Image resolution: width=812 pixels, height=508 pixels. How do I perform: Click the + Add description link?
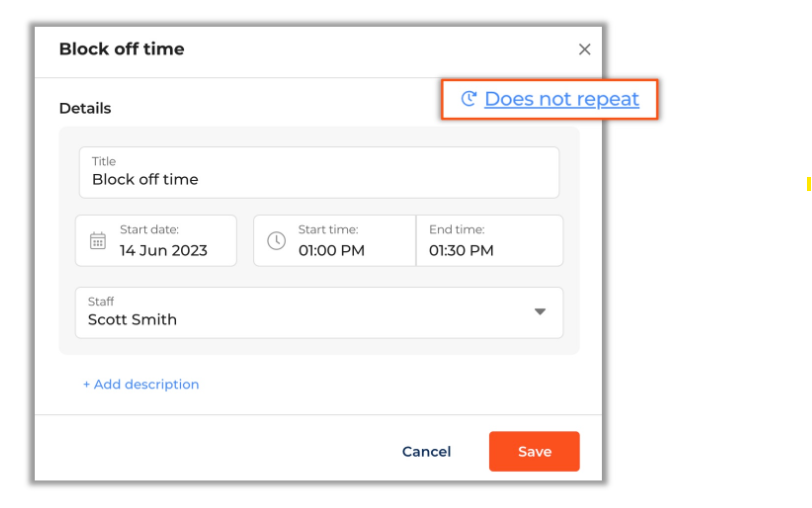(141, 384)
